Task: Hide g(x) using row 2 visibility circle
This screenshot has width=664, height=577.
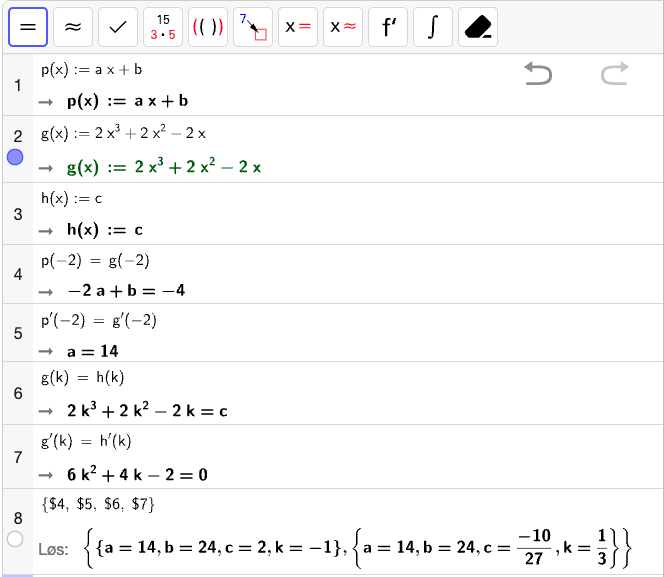Action: coord(15,157)
